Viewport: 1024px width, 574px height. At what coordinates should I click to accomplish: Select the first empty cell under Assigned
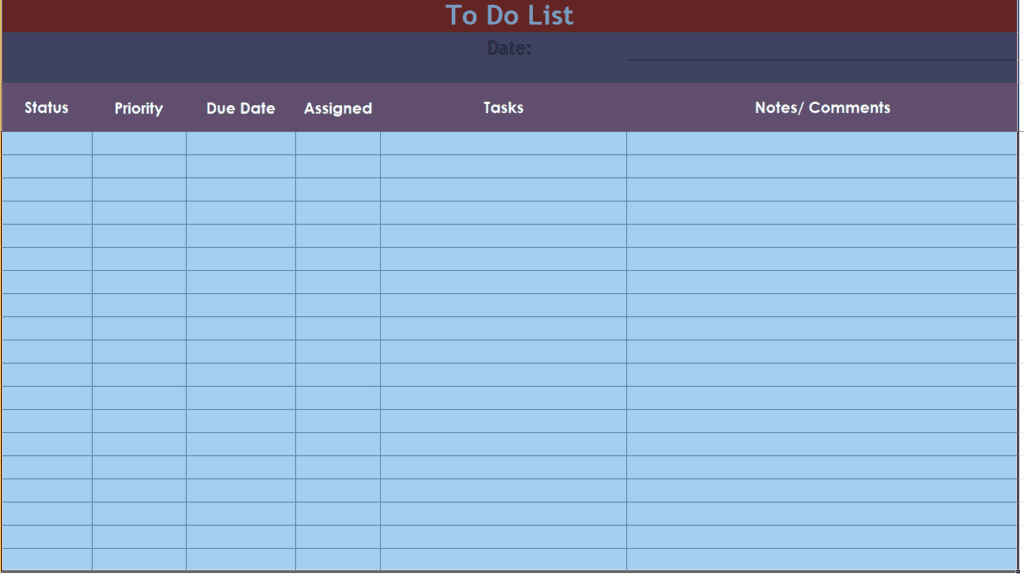[x=338, y=143]
